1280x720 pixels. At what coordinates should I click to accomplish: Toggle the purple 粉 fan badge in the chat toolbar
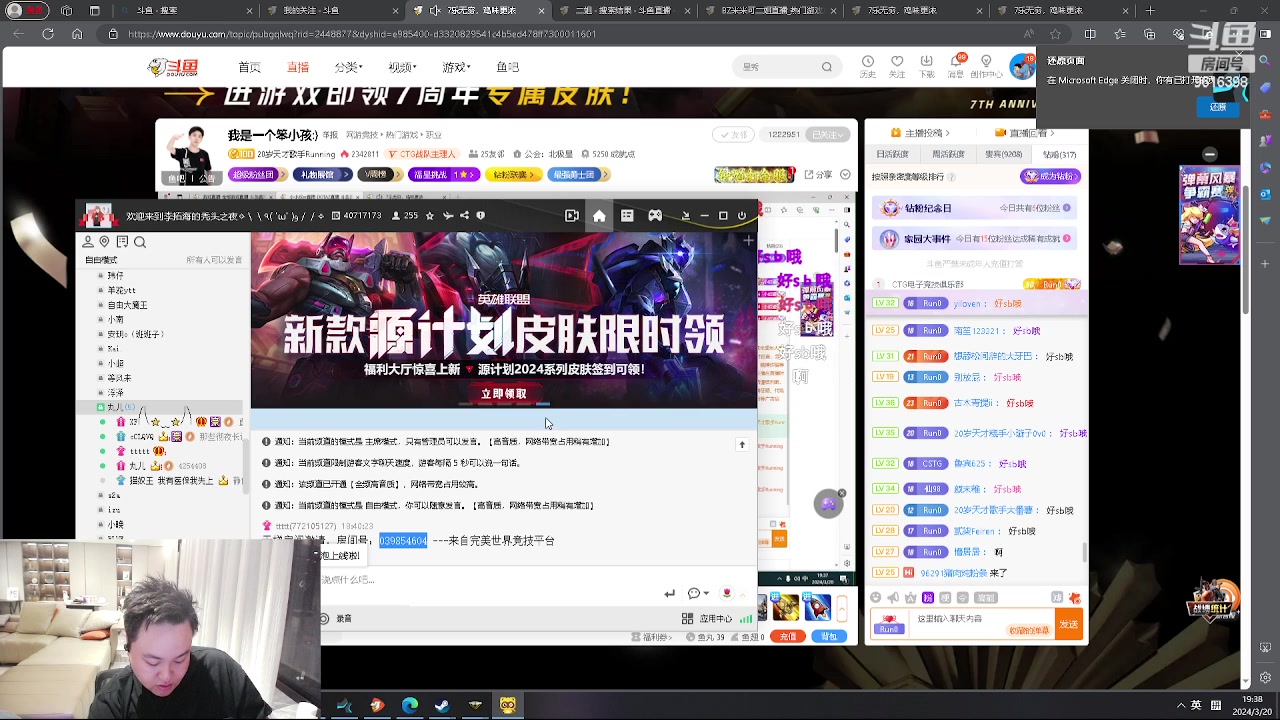tap(928, 597)
